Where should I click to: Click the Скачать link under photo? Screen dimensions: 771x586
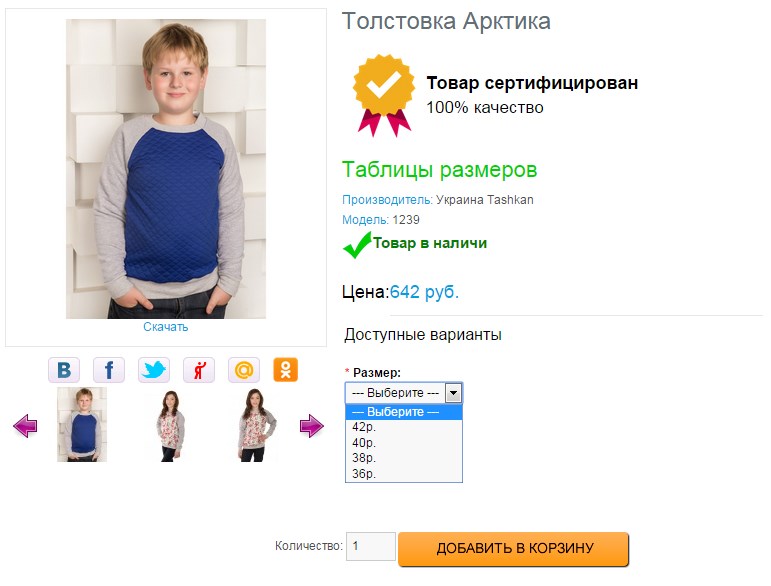(165, 327)
